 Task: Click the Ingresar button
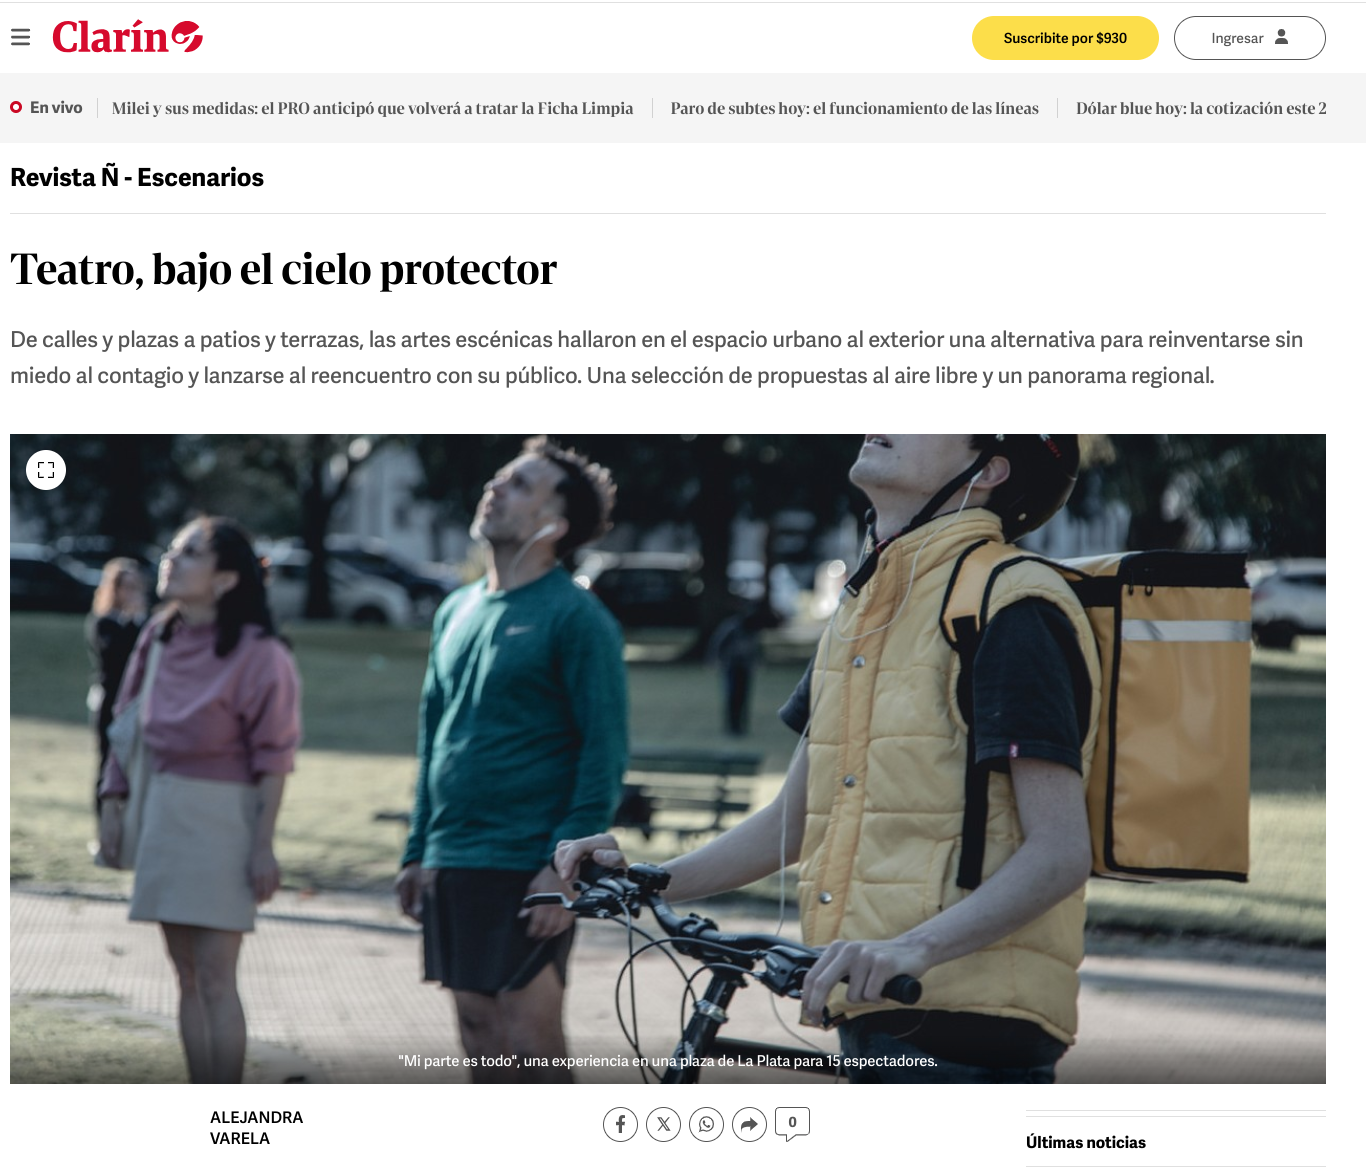click(1249, 38)
